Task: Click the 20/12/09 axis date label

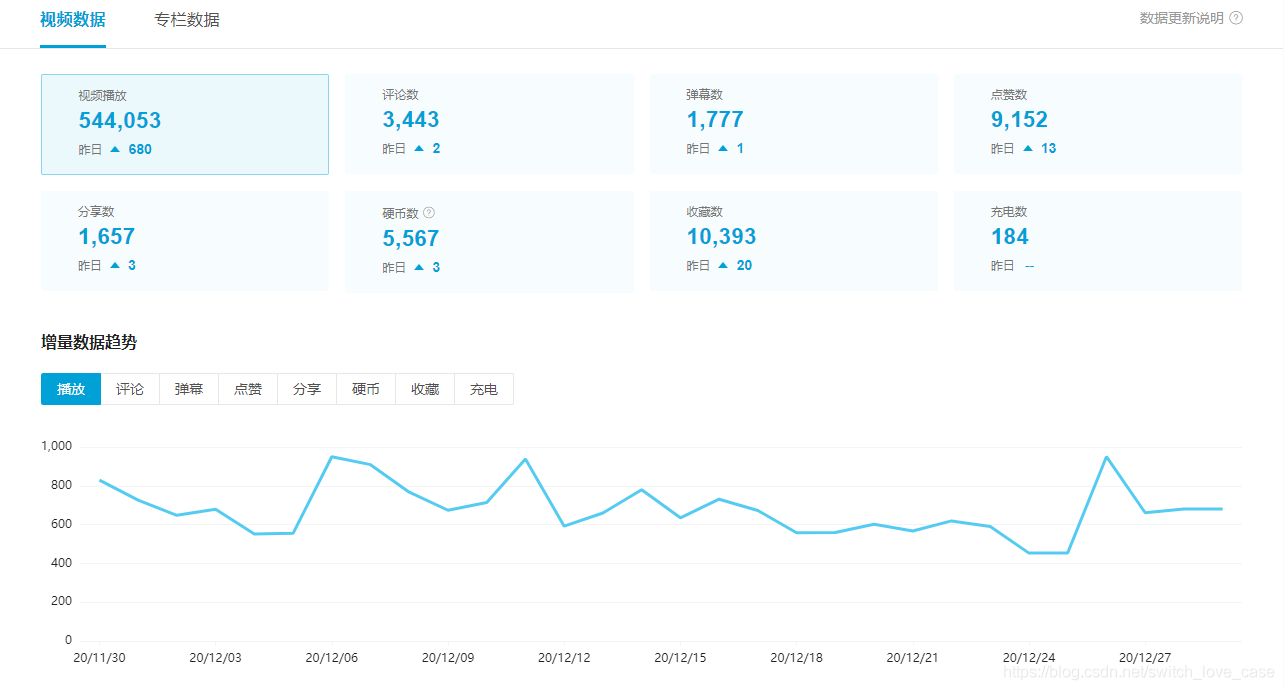Action: [448, 658]
